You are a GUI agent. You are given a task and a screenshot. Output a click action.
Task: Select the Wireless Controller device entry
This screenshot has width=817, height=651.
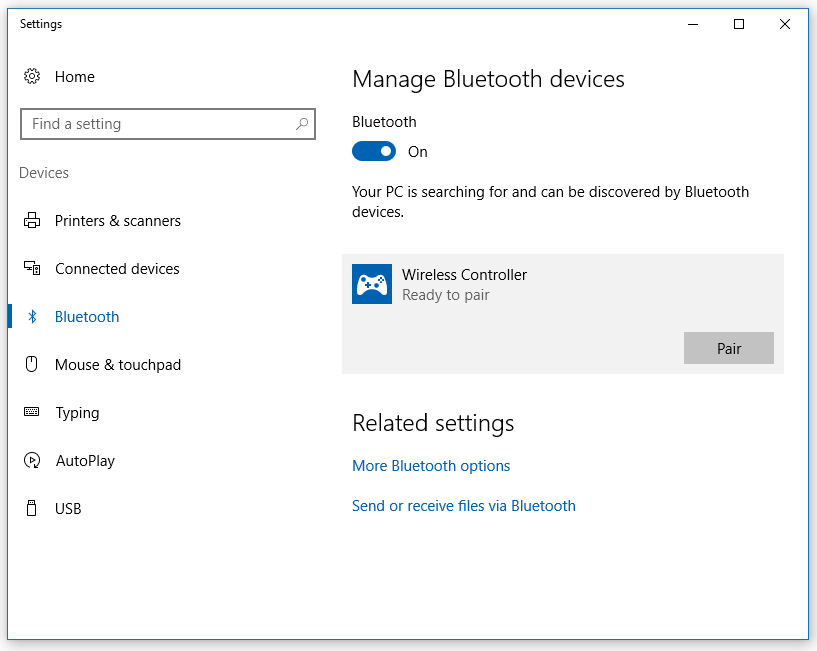tap(563, 314)
